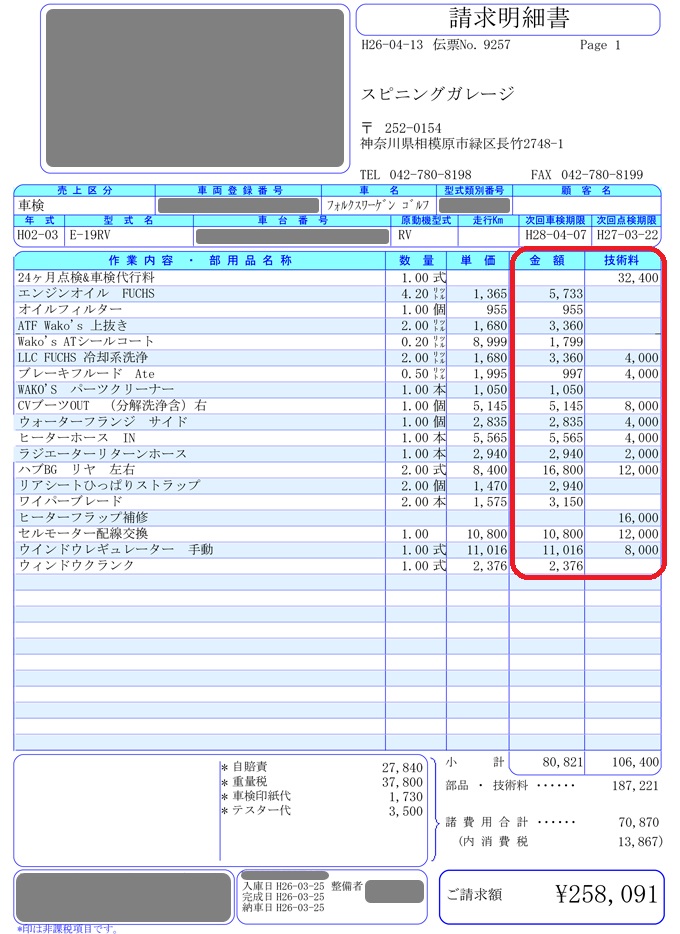Select the スピニングガレージ company name
The height and width of the screenshot is (934, 680).
pos(438,94)
